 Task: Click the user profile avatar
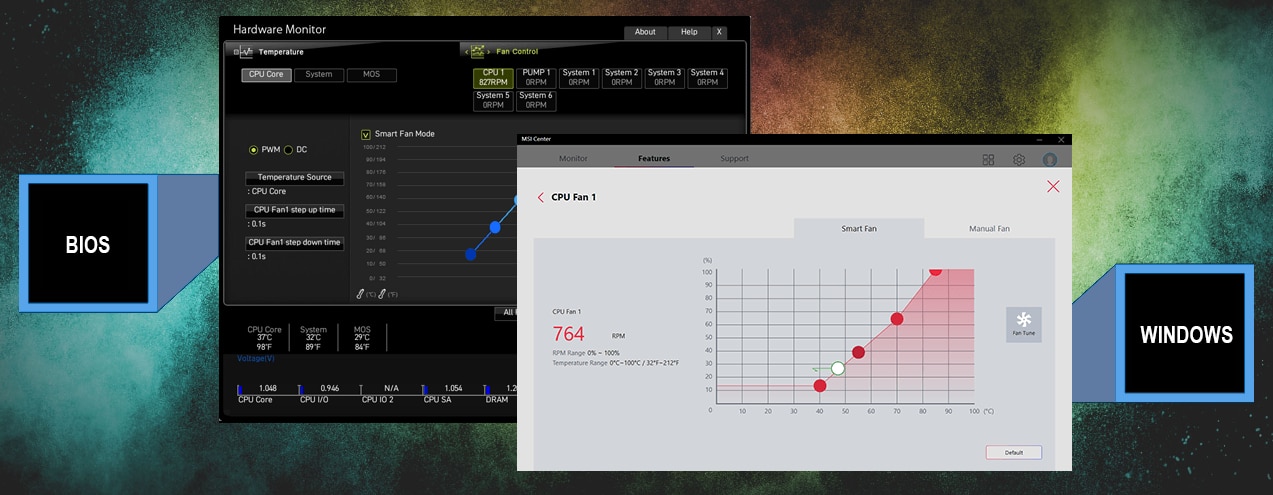pyautogui.click(x=1050, y=159)
